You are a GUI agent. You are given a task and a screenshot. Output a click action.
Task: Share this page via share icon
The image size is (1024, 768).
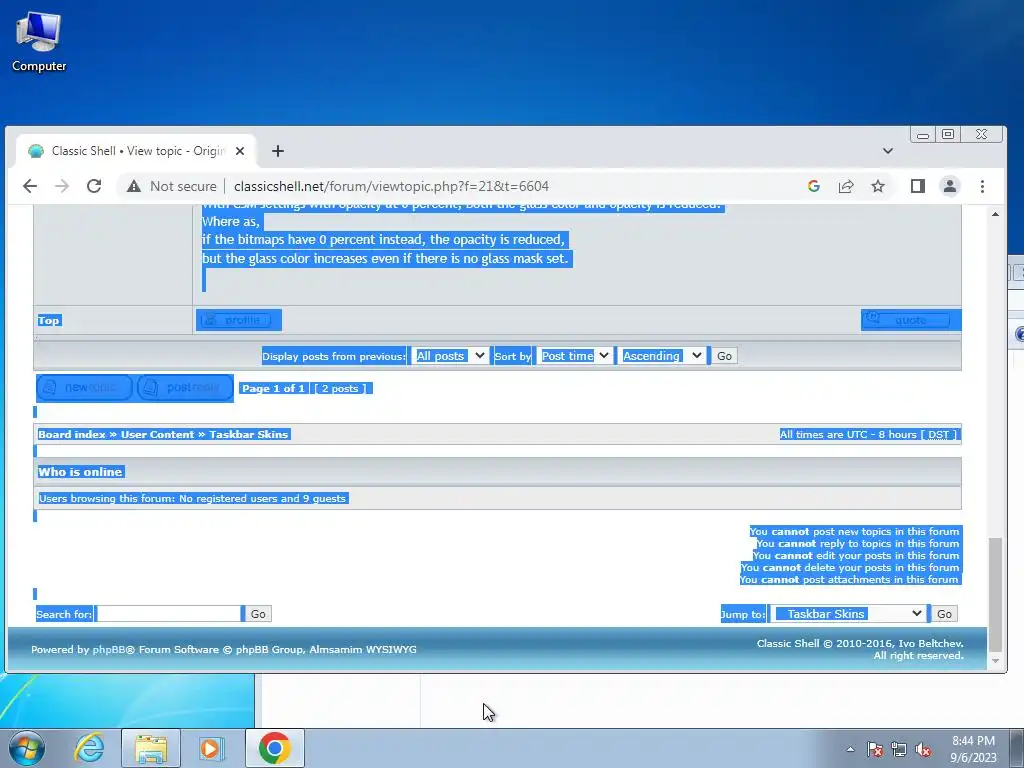point(846,186)
